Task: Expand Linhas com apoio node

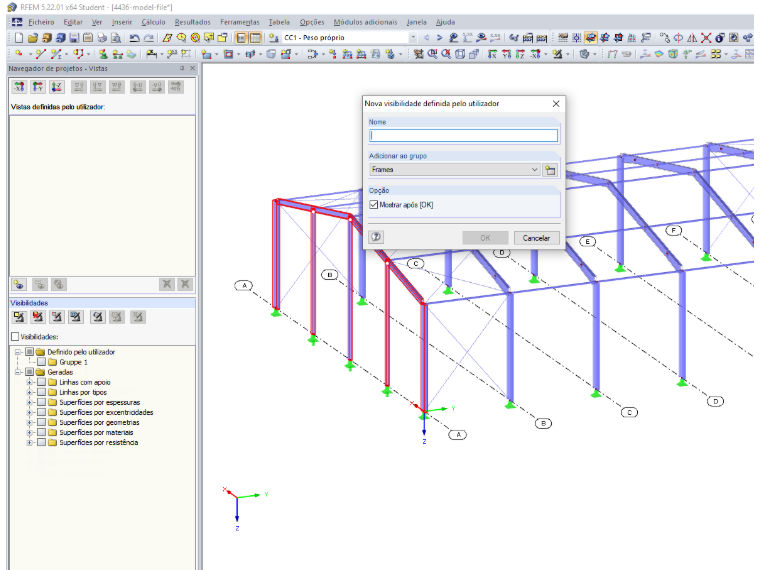Action: (x=30, y=382)
